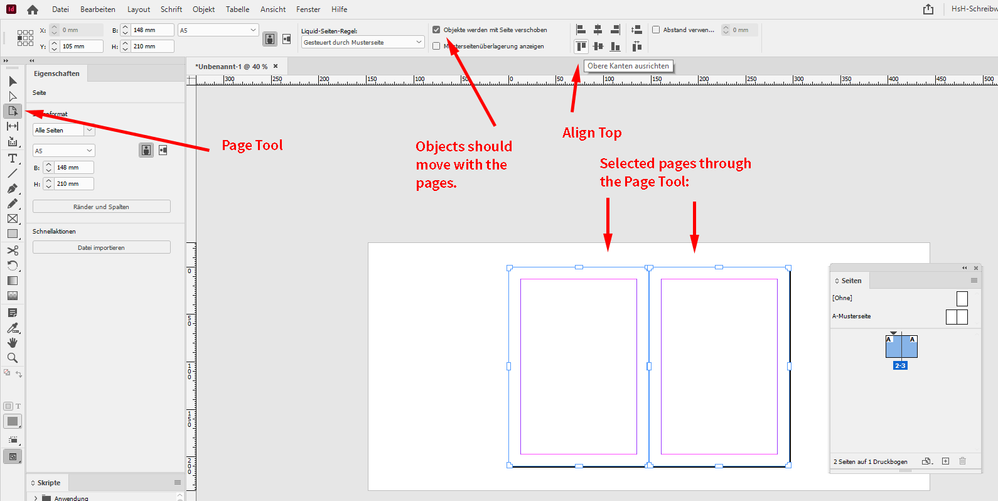
Task: Enable Musterseitenüberlagerung anzeigen checkbox
Action: 436,46
